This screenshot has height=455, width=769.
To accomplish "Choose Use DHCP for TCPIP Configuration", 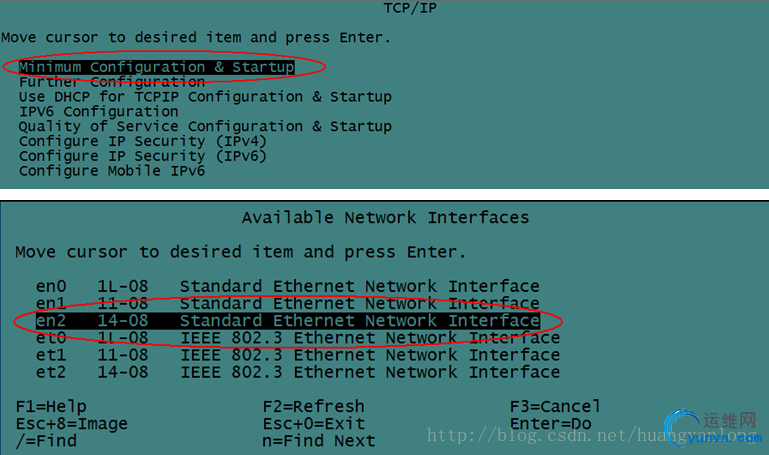I will point(205,97).
